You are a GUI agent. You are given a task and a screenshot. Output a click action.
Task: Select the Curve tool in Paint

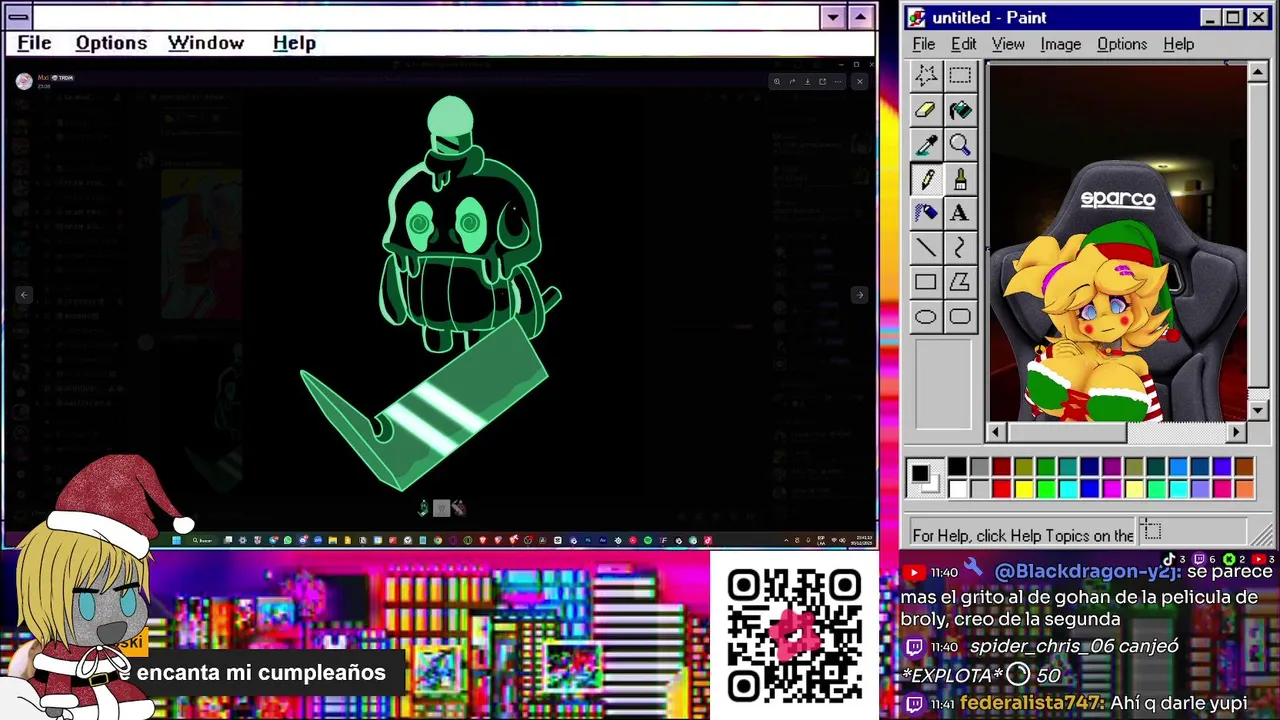[x=960, y=247]
